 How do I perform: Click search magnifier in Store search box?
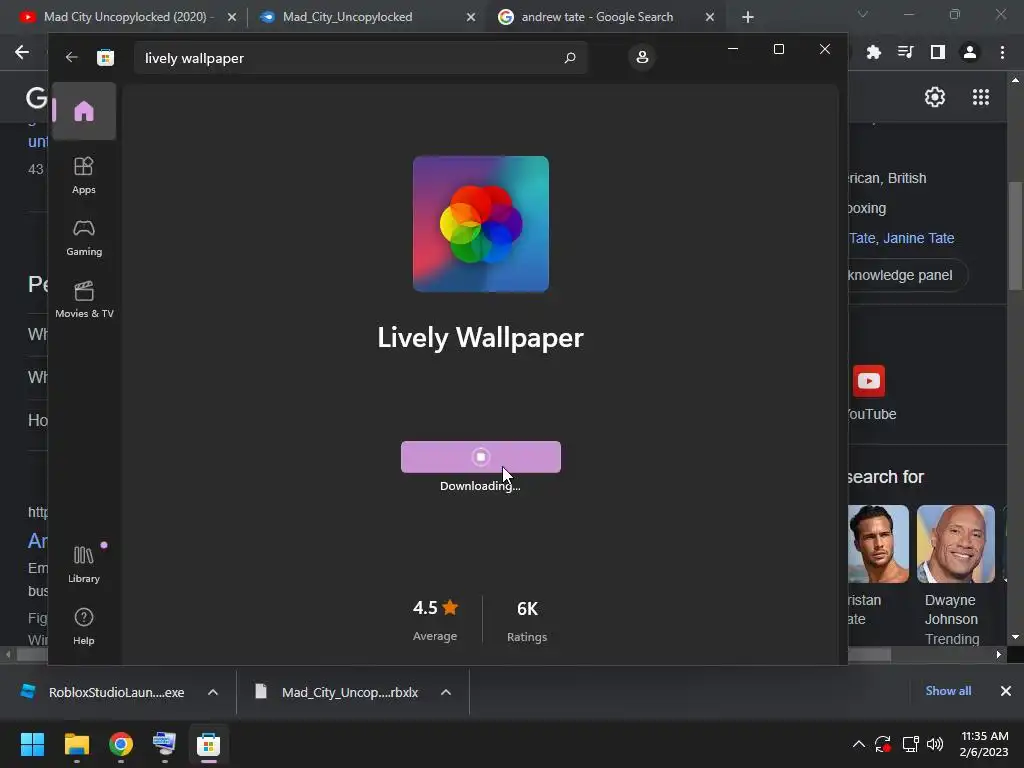coord(569,57)
